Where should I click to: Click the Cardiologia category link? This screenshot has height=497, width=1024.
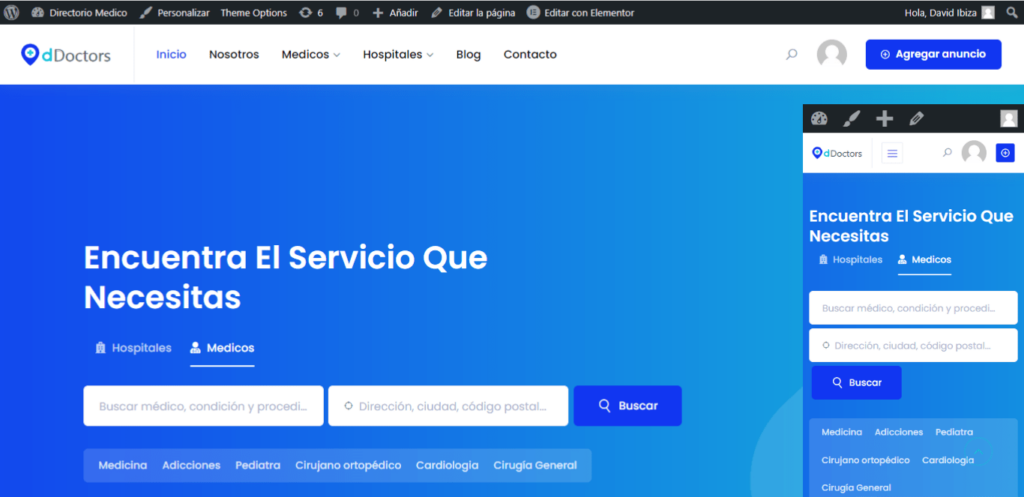coord(447,466)
